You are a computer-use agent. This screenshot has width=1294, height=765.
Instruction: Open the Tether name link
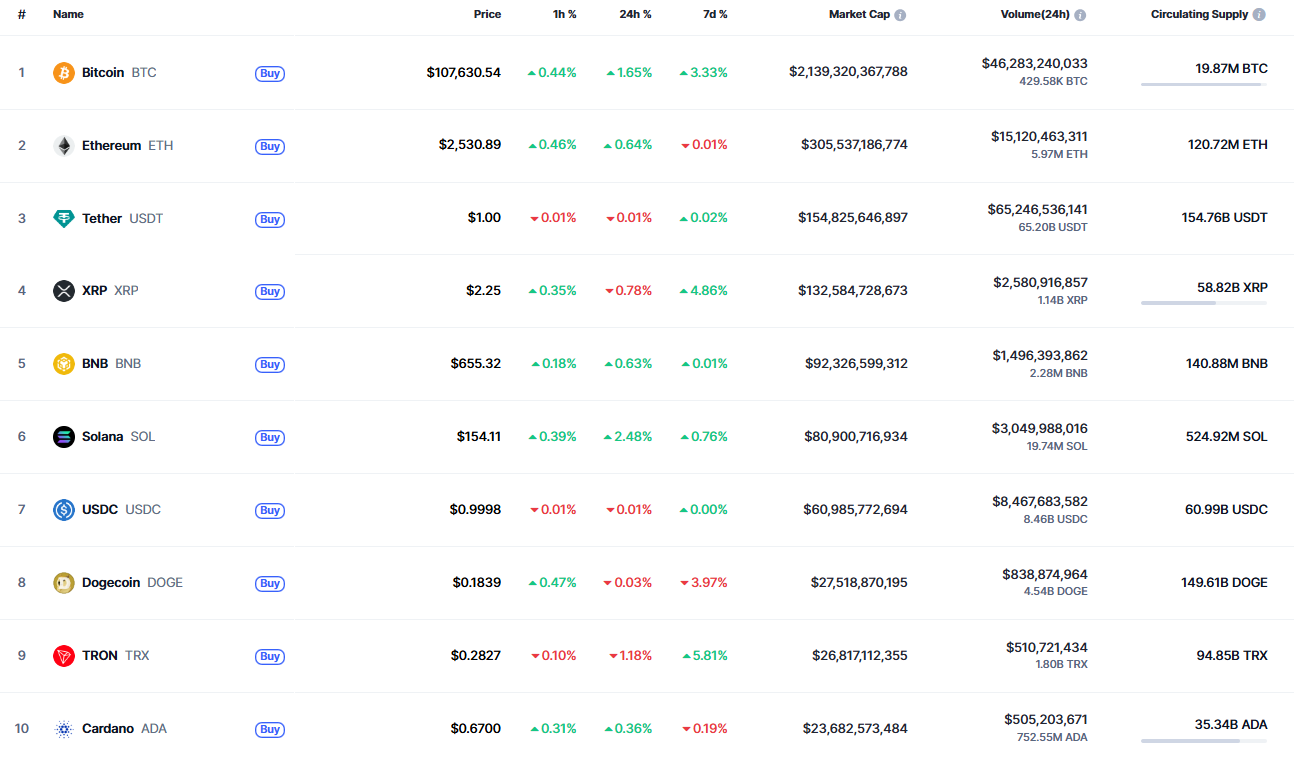102,219
